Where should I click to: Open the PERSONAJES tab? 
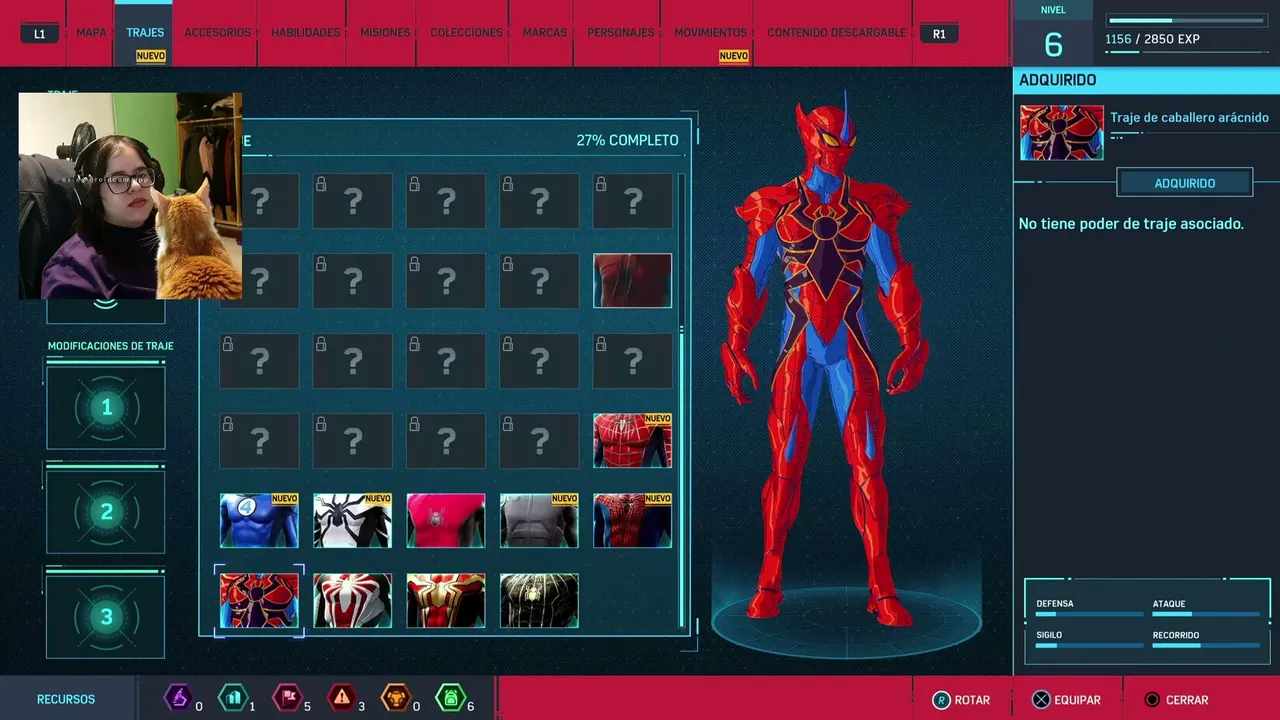[x=621, y=33]
